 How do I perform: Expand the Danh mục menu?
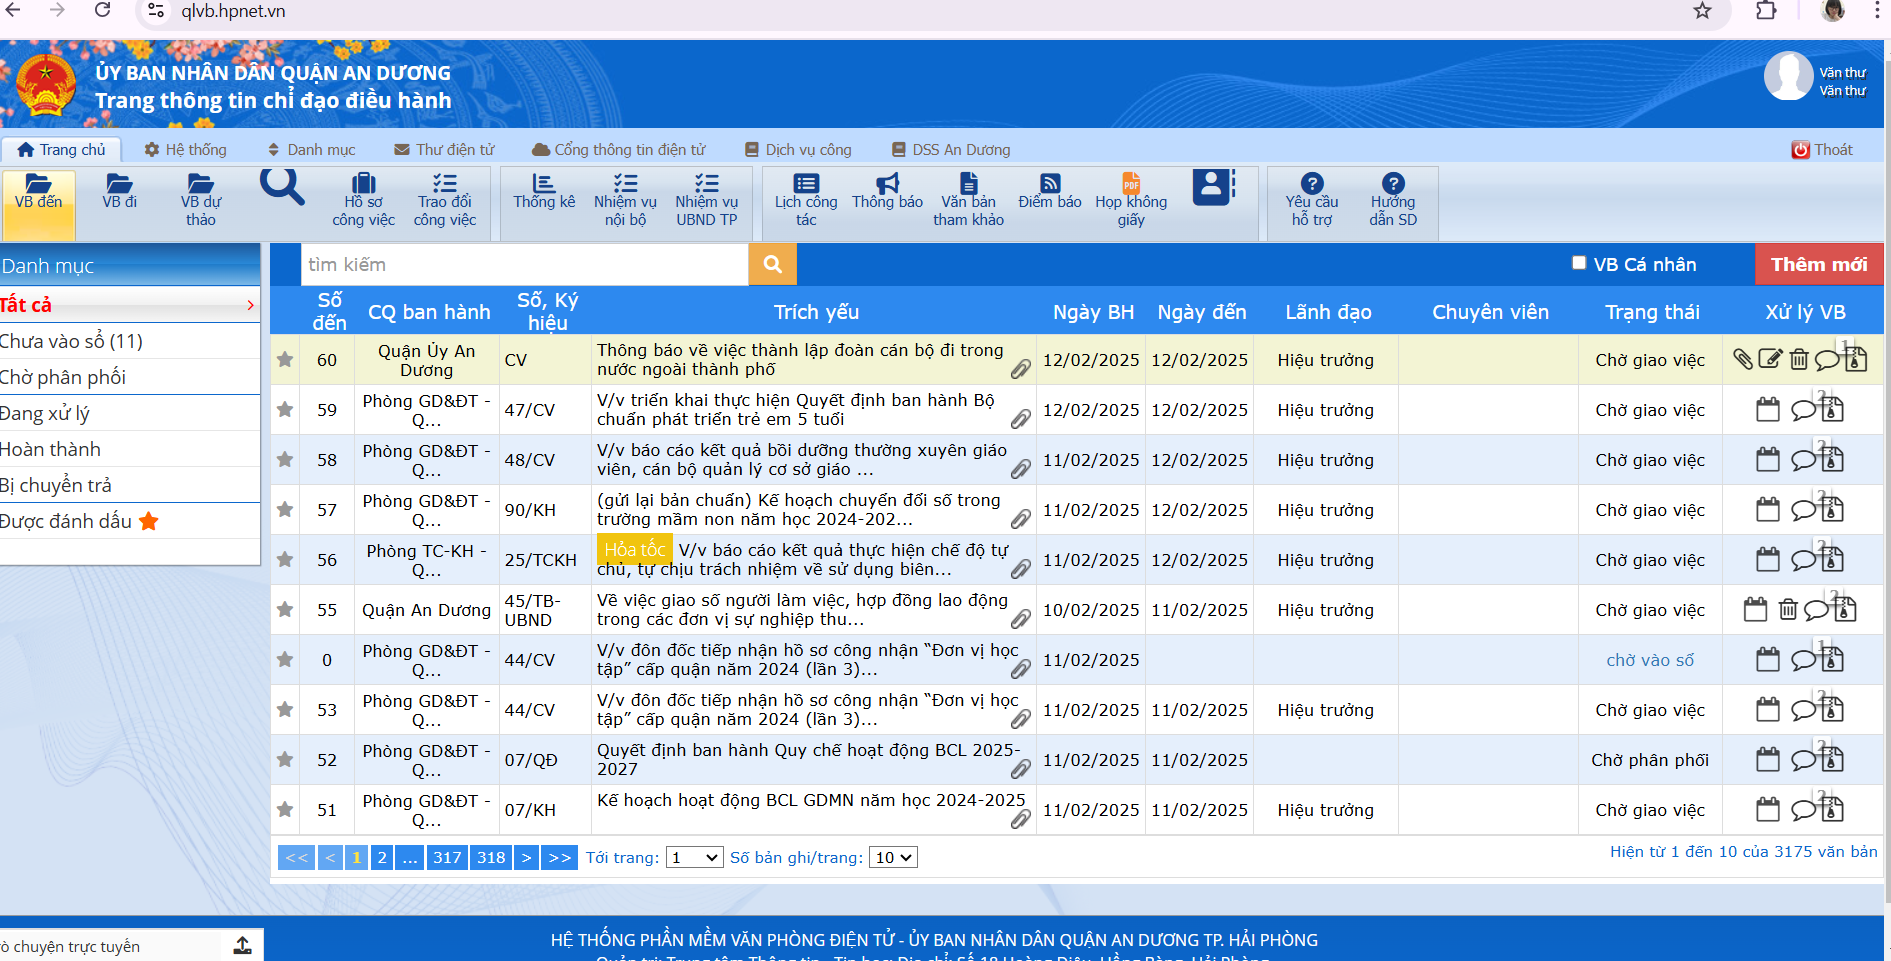pos(311,150)
